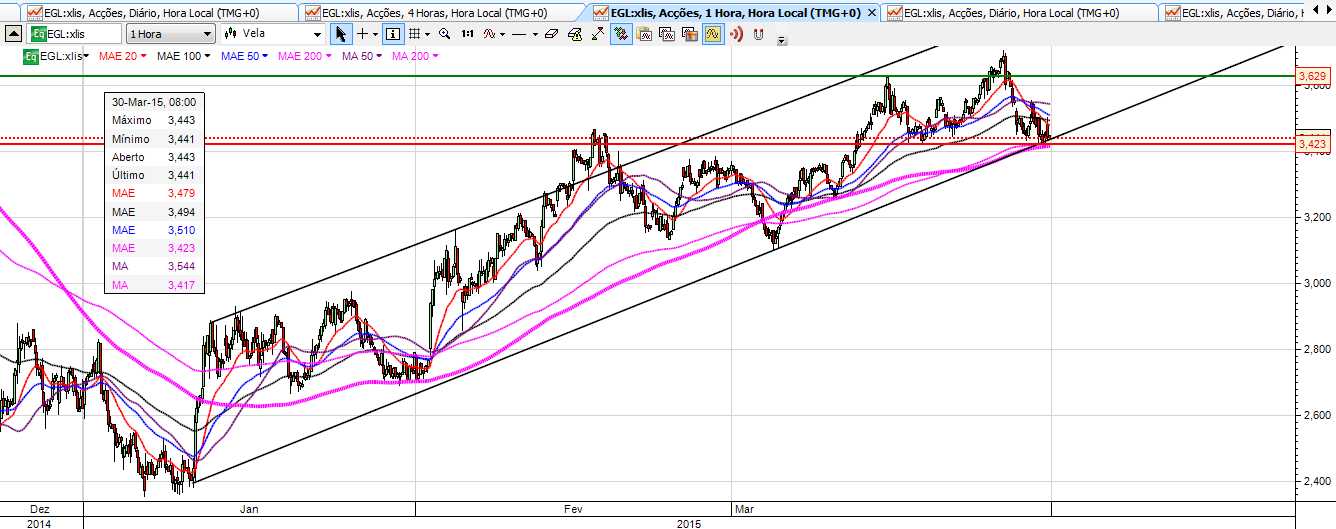Select the red-green measure arrow tool
This screenshot has width=1336, height=529.
pyautogui.click(x=598, y=33)
